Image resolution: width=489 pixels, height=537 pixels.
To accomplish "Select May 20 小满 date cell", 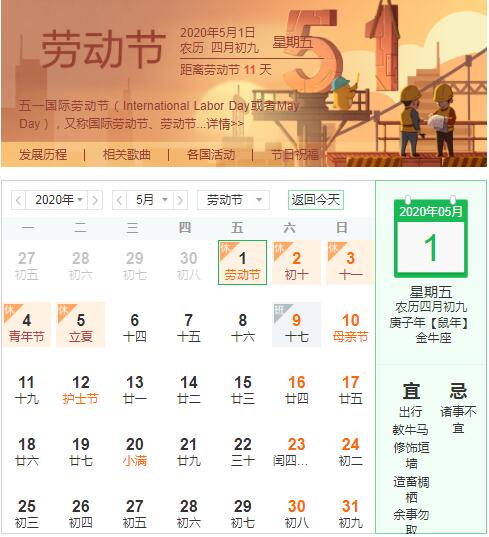I will (x=135, y=449).
